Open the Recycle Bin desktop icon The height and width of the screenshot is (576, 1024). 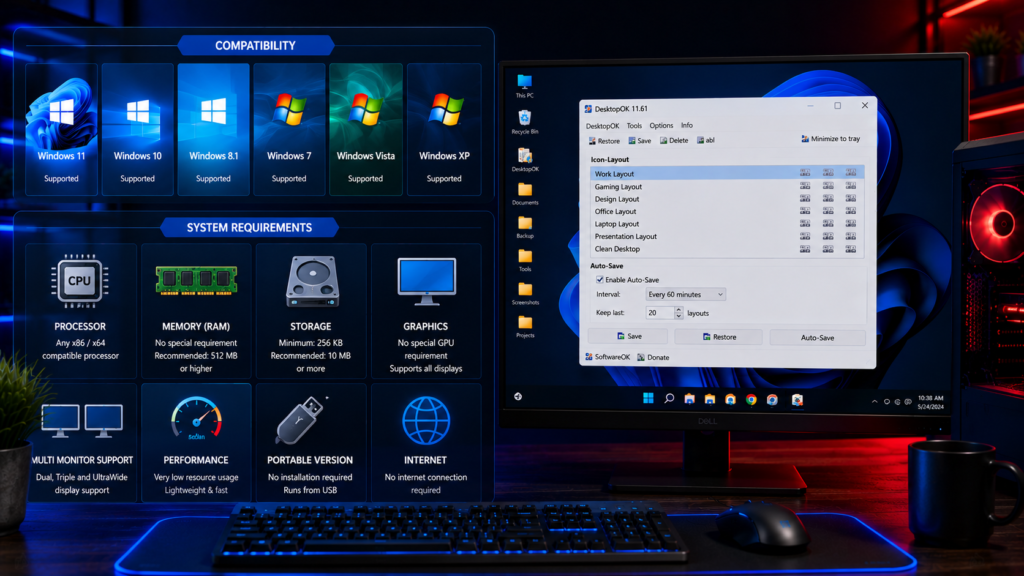(x=524, y=122)
